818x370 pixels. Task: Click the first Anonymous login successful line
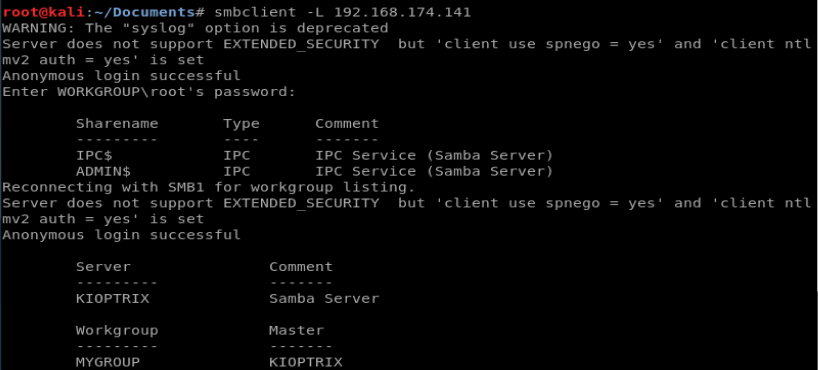[122, 76]
